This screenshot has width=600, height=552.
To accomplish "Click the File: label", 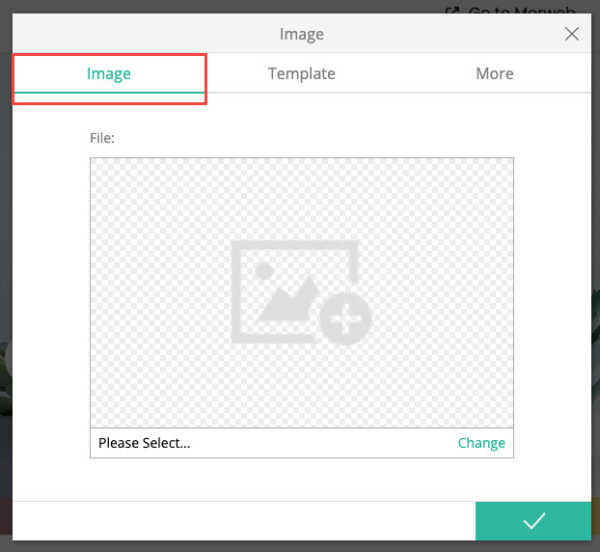I will (102, 138).
